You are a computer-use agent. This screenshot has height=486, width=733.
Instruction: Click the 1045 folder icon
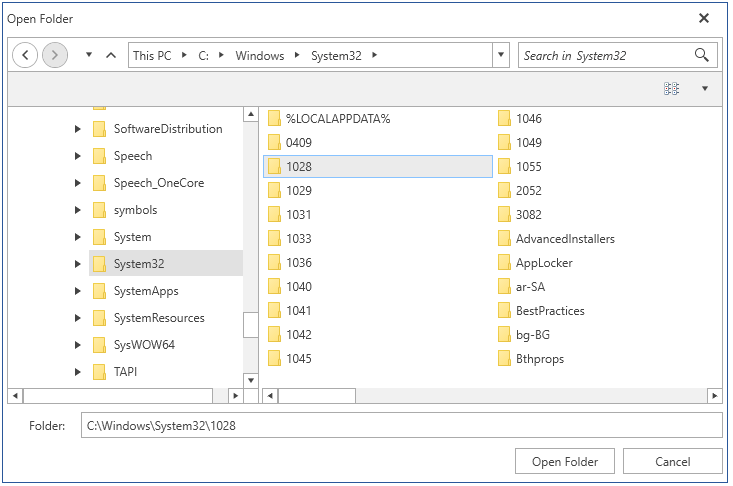[x=274, y=358]
